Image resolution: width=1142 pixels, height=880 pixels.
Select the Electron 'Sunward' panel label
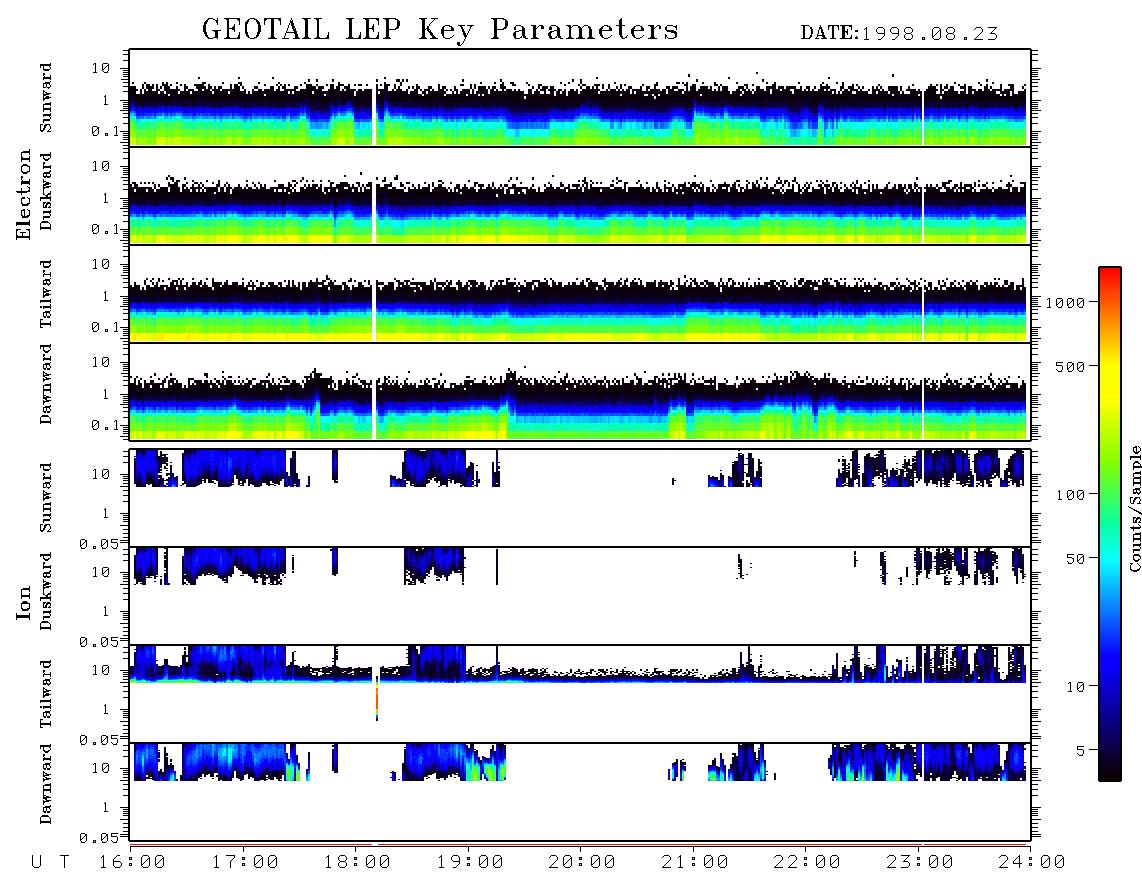46,98
